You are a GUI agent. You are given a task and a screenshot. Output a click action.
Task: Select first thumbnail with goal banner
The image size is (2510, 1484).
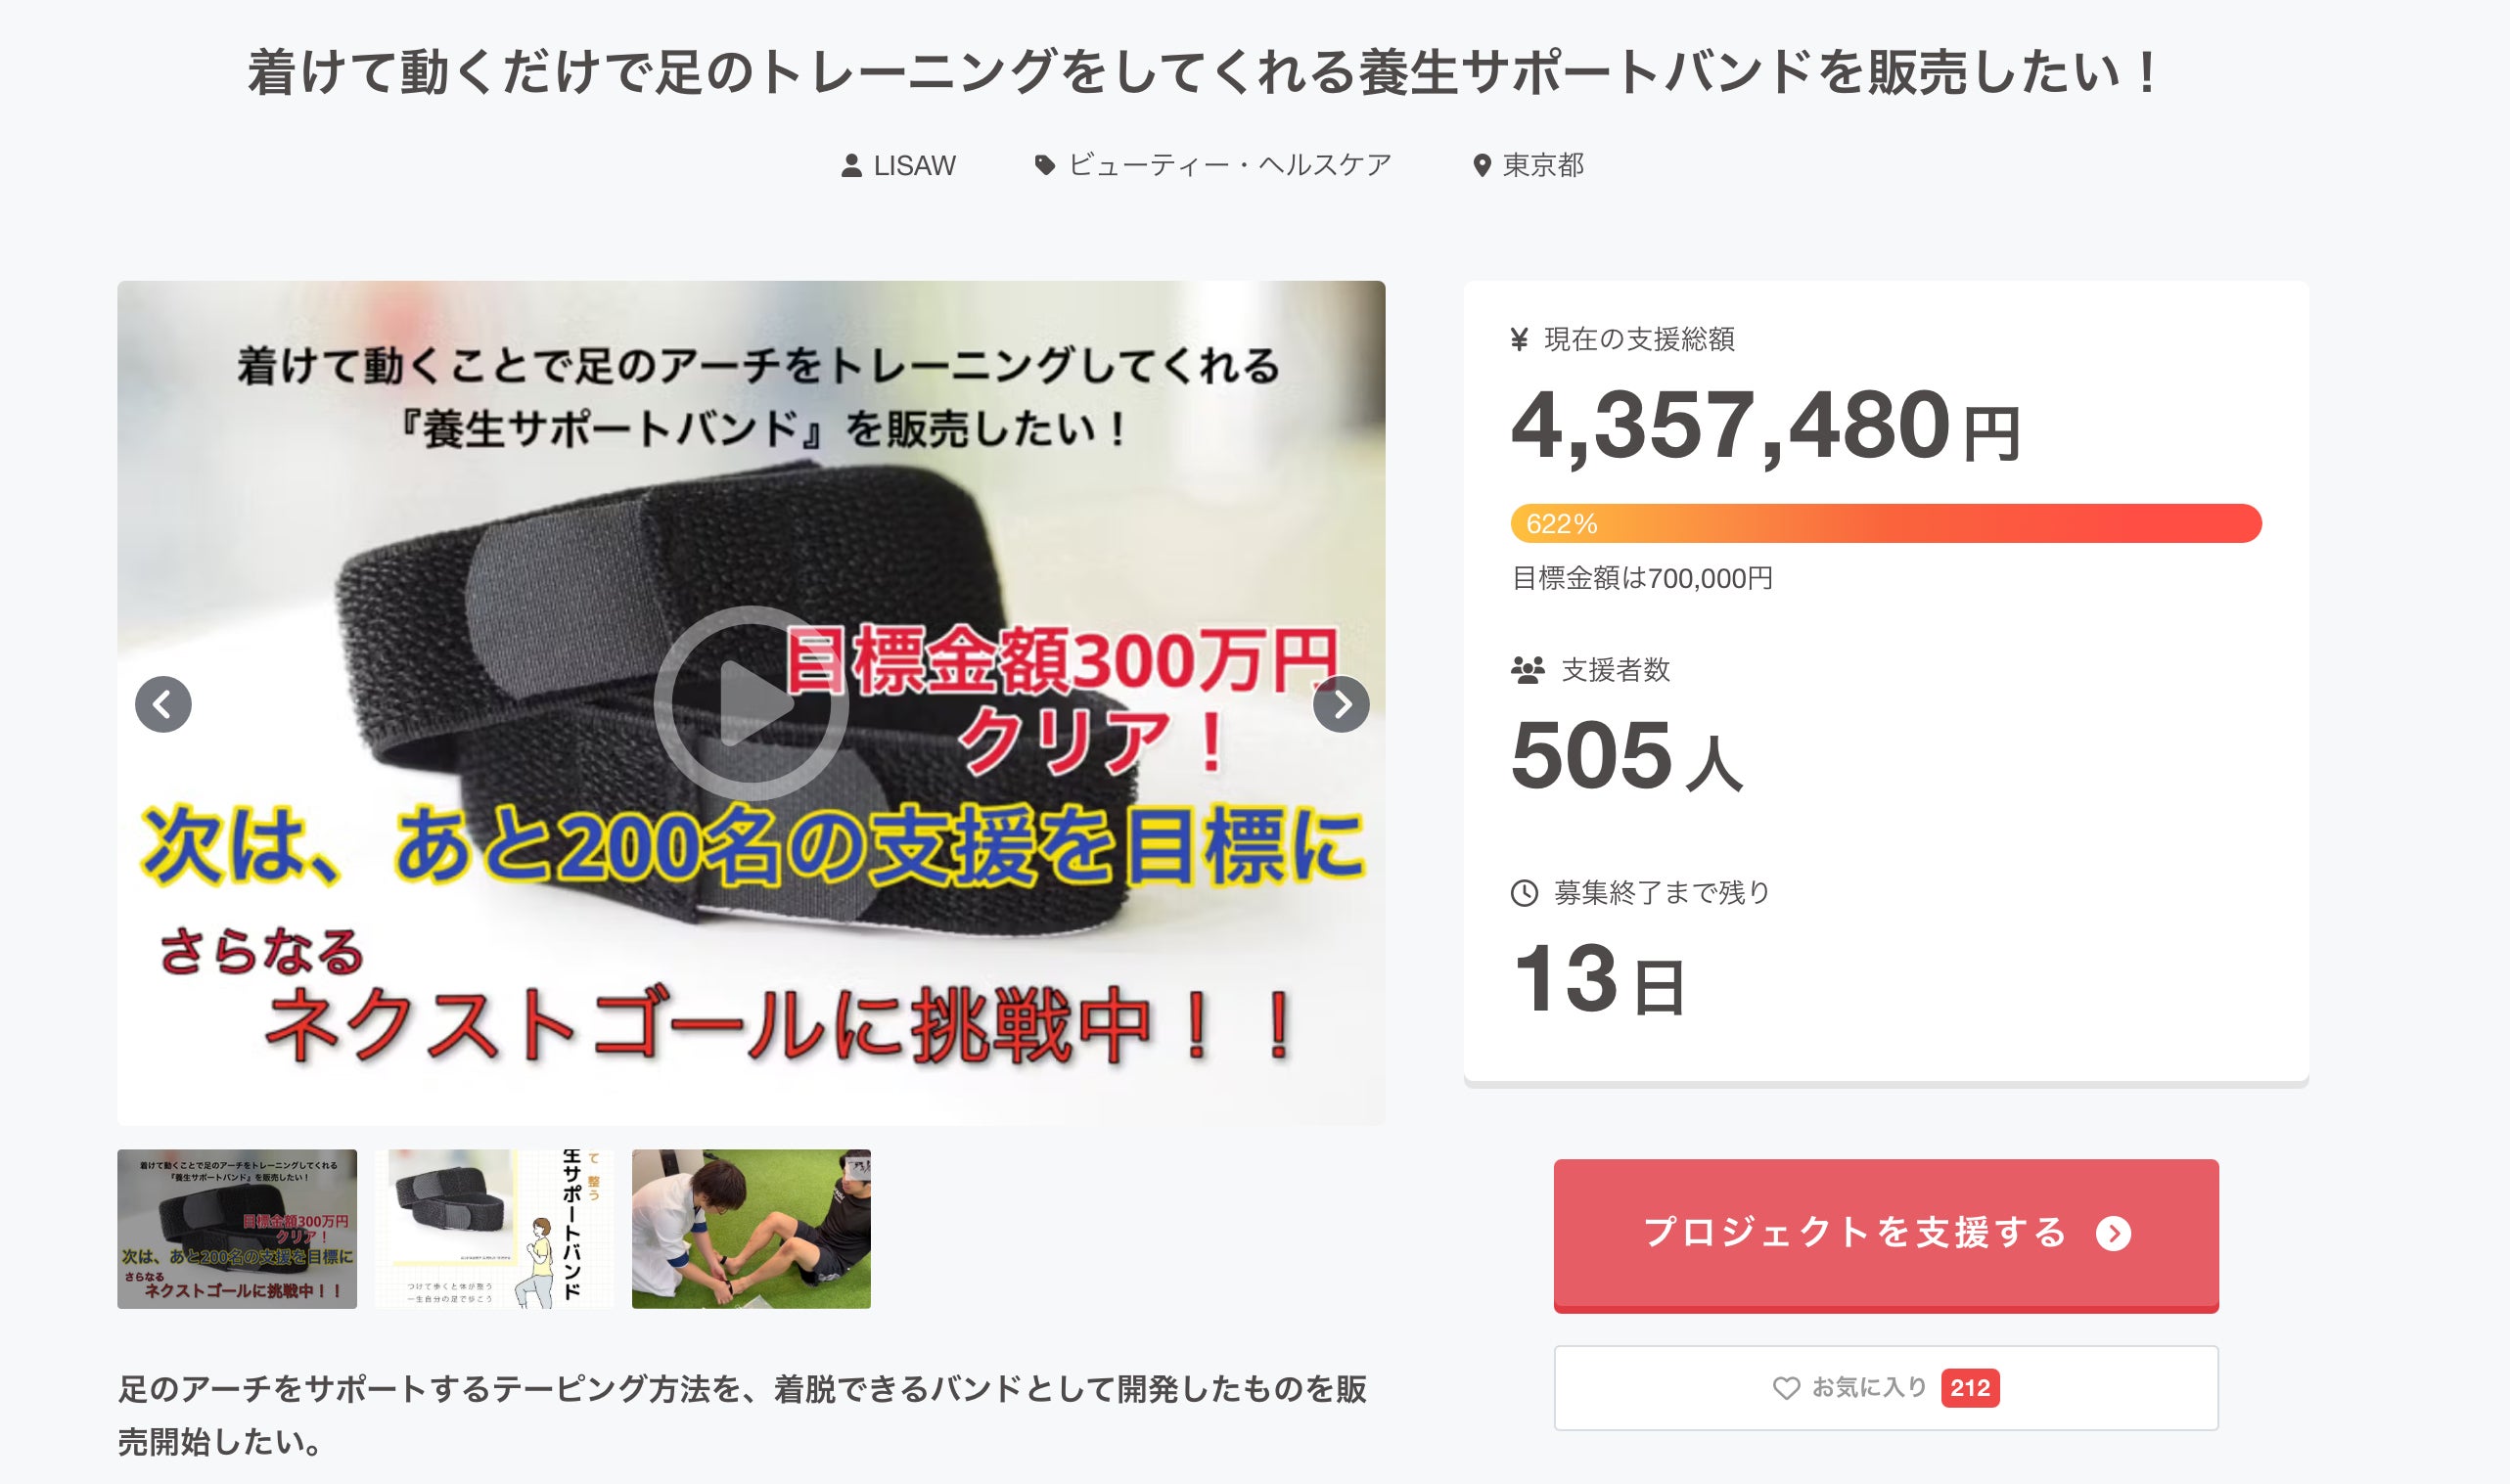coord(237,1228)
